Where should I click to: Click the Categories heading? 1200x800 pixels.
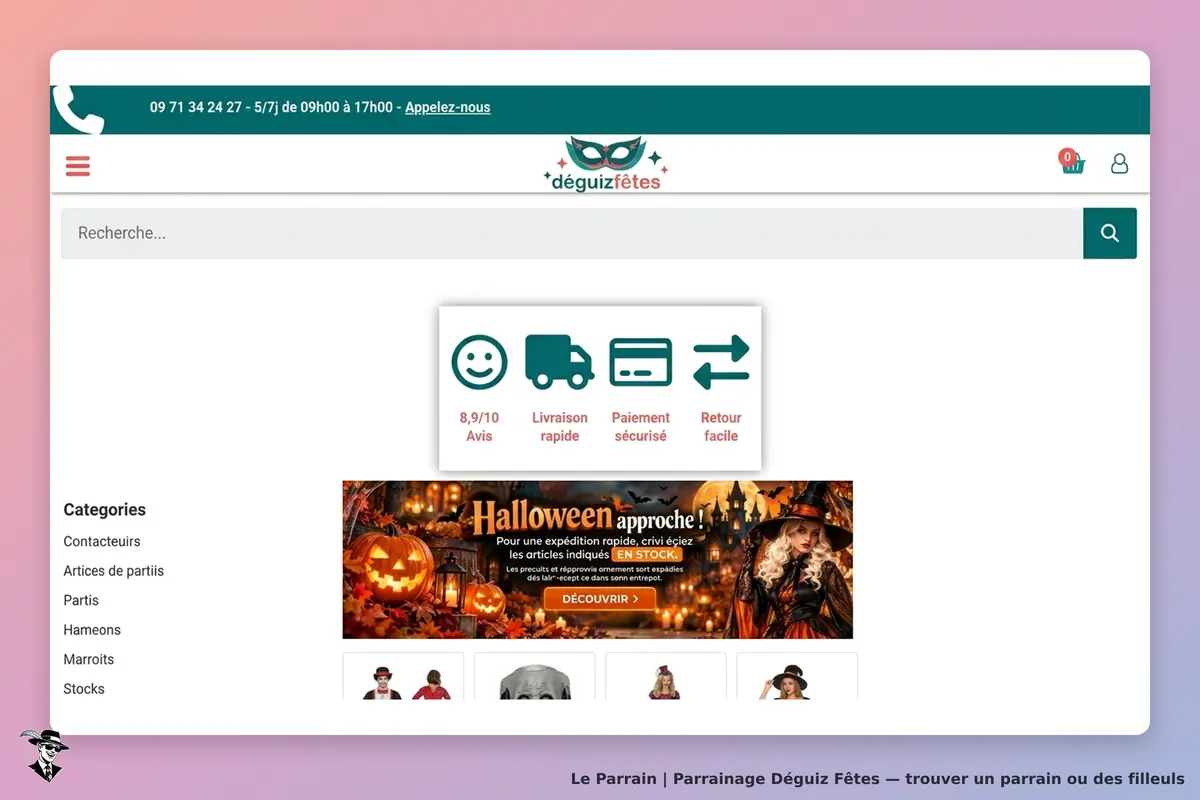pyautogui.click(x=105, y=510)
